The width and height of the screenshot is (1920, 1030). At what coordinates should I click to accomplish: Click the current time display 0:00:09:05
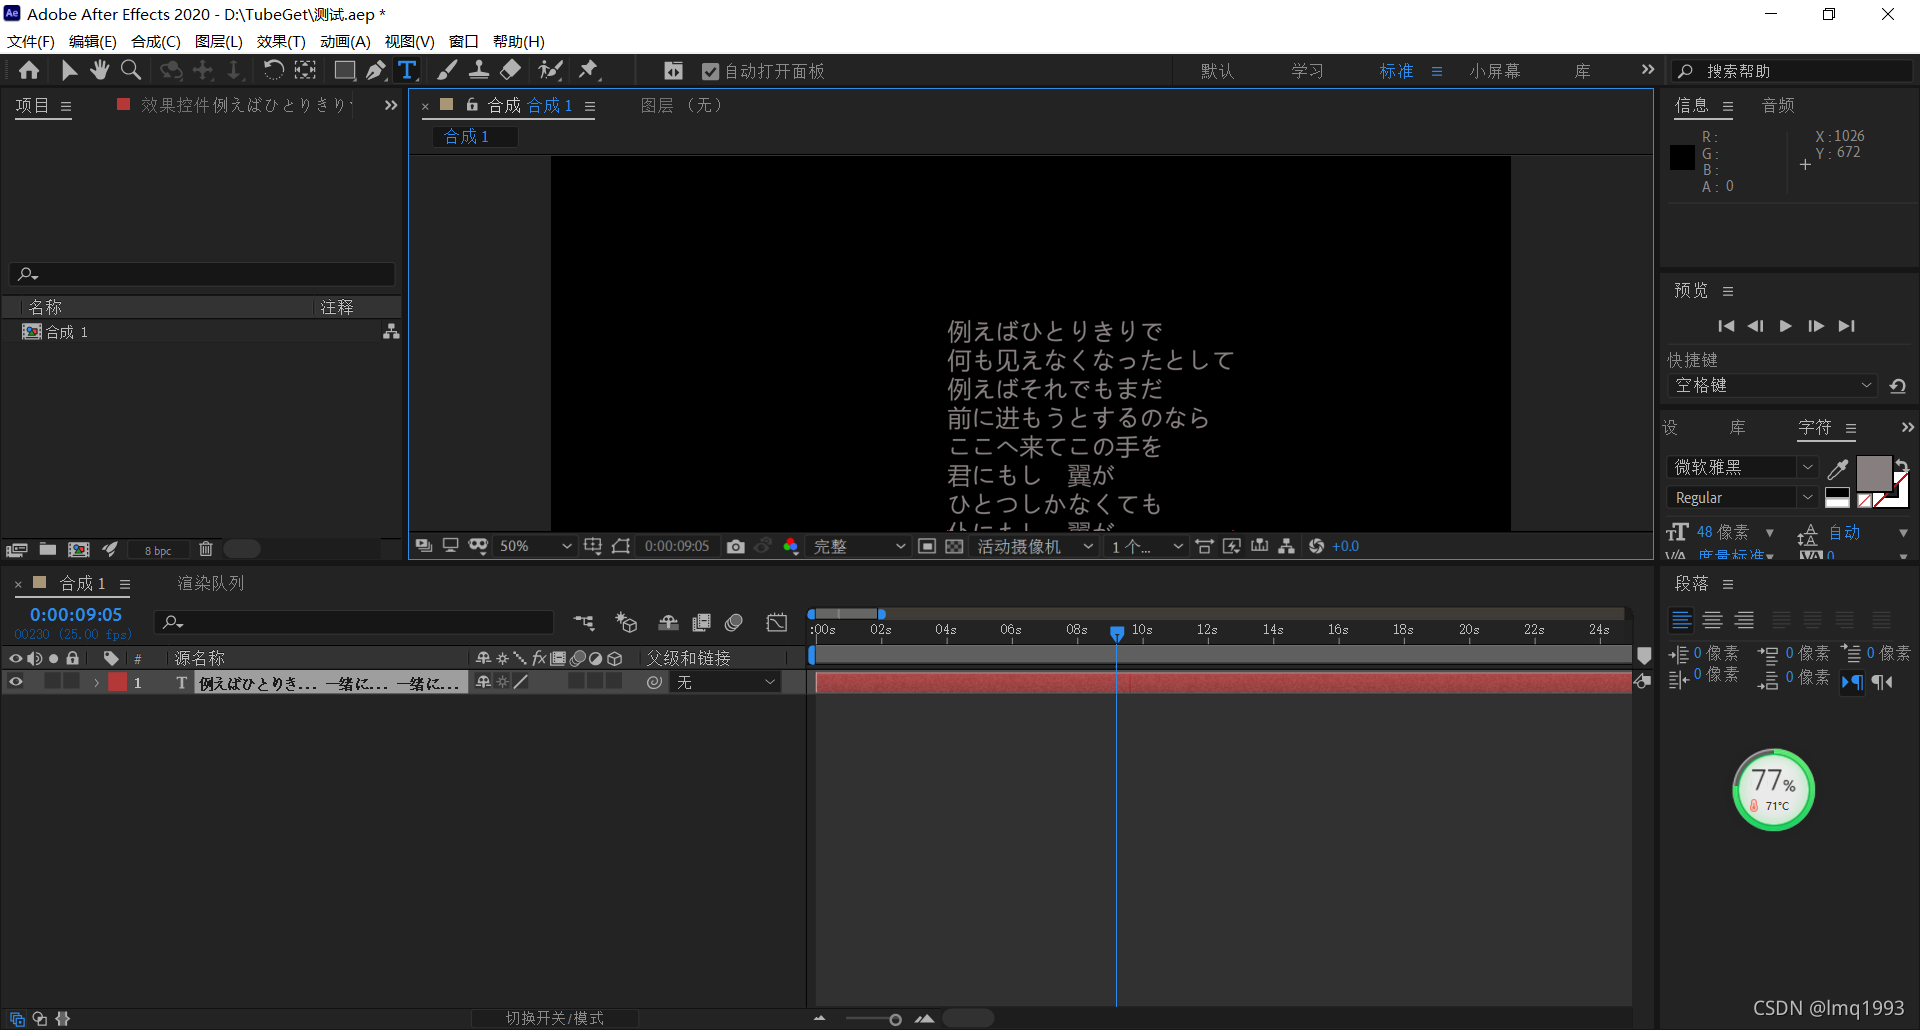click(x=74, y=614)
